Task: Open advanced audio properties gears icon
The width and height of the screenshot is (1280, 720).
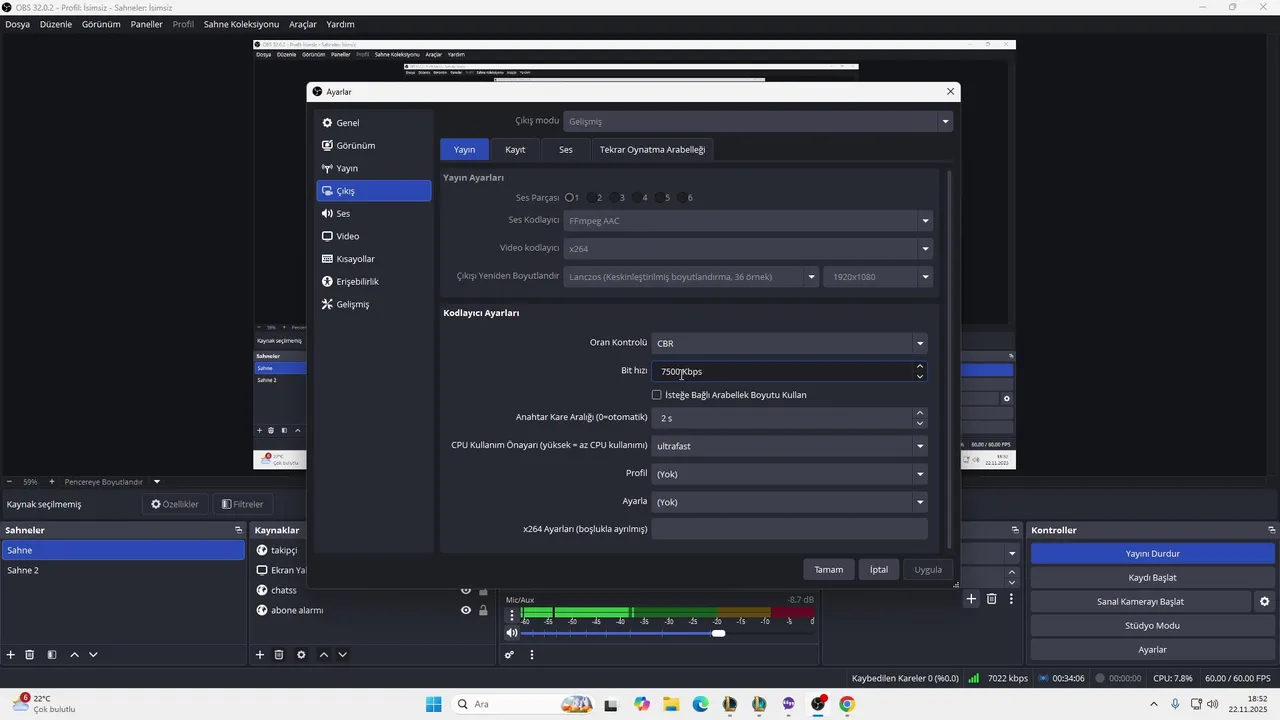Action: pos(510,655)
